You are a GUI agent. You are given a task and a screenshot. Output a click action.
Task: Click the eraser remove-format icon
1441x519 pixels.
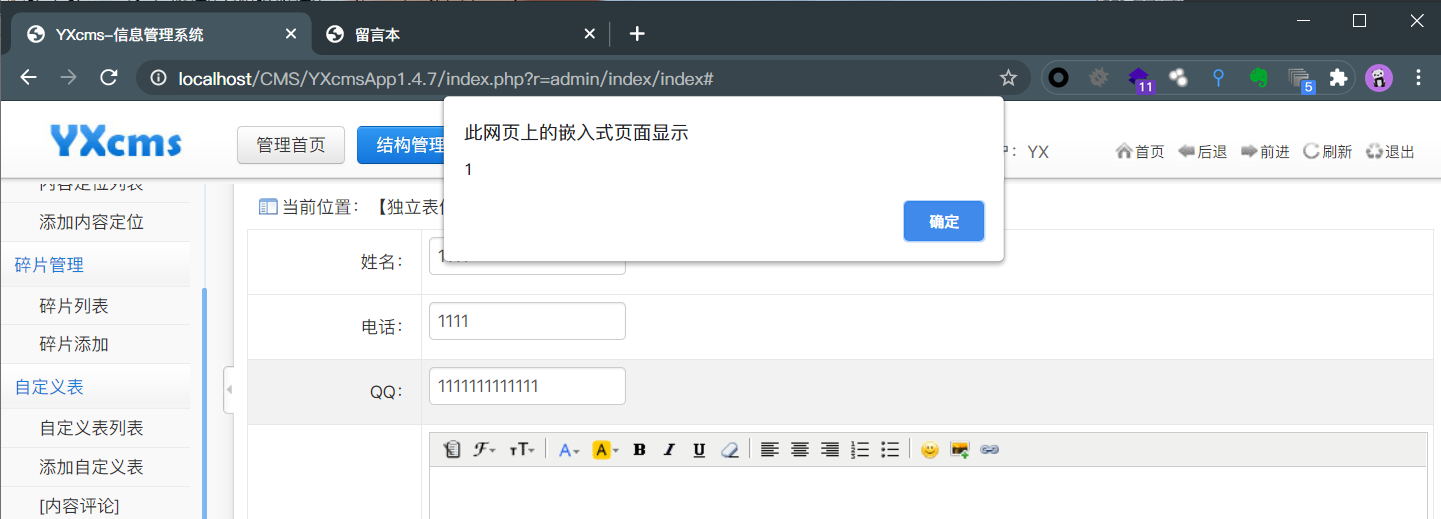[x=729, y=450]
